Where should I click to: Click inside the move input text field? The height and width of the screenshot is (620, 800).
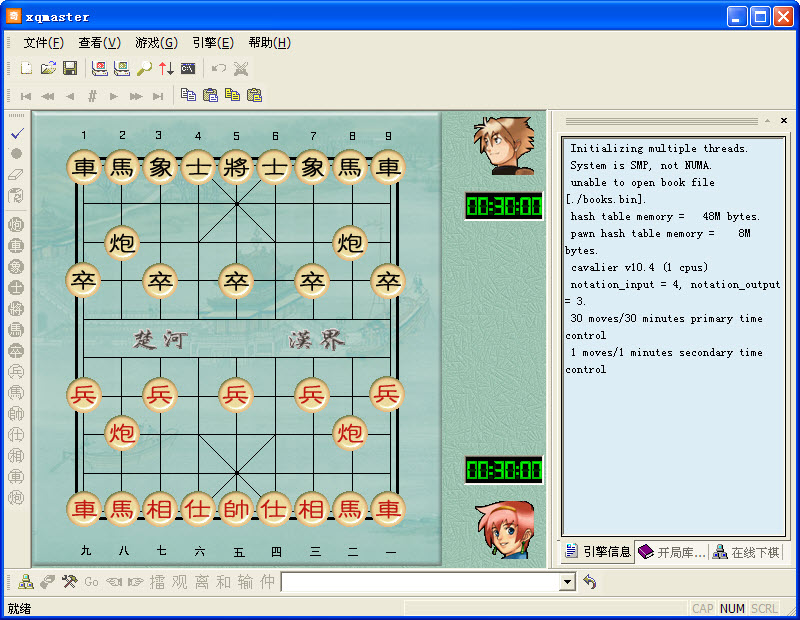421,582
